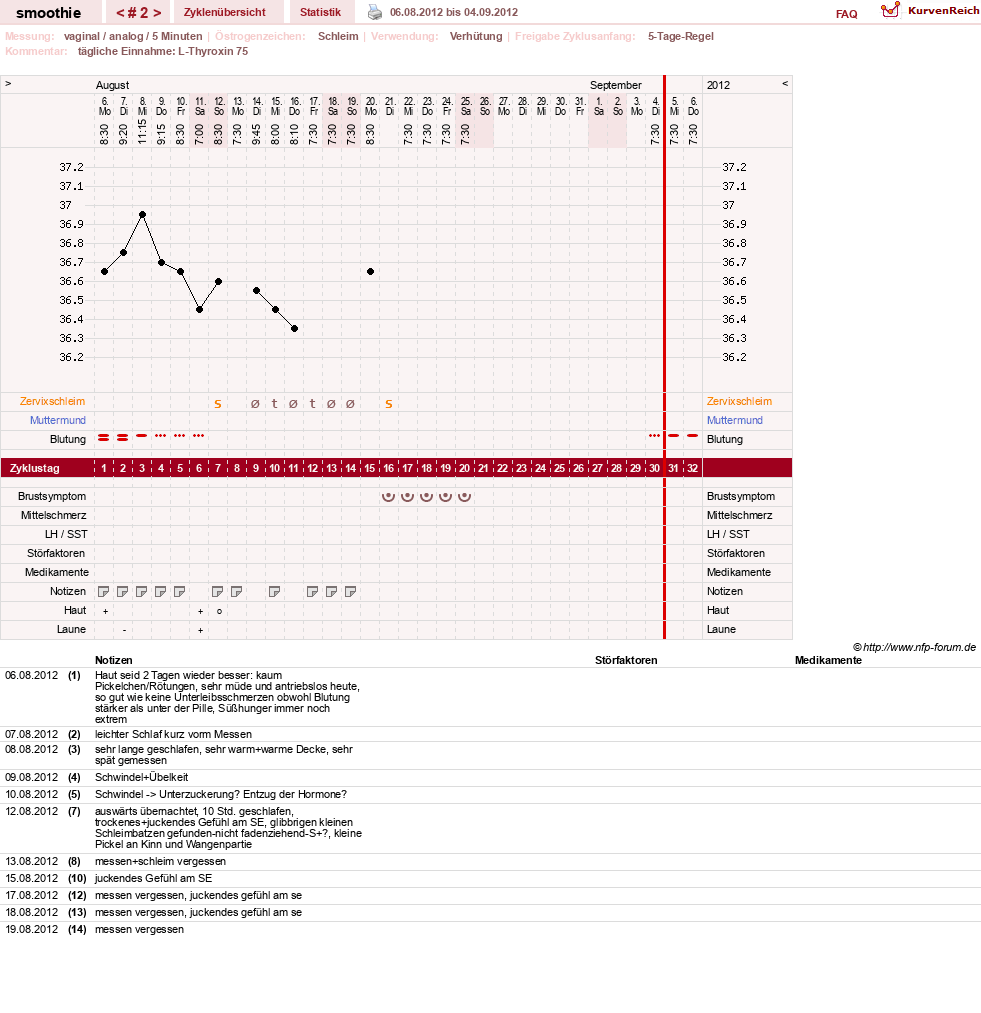Open the note icon on cycle day 7
Image resolution: width=981 pixels, height=1013 pixels.
point(218,591)
